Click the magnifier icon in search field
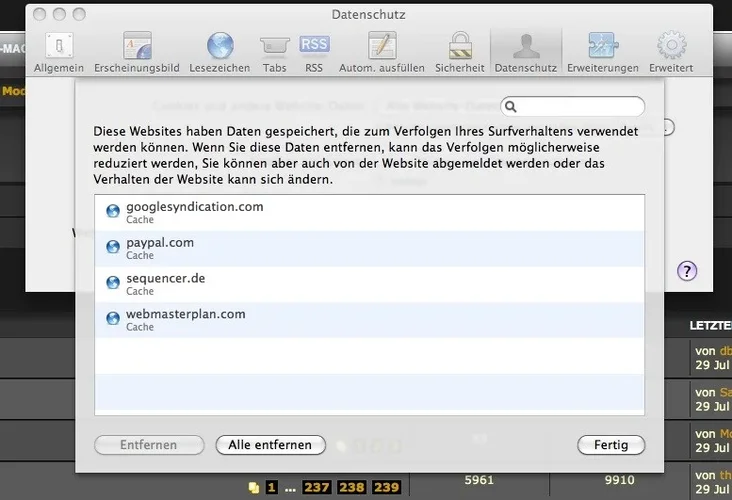732x500 pixels. click(x=511, y=107)
